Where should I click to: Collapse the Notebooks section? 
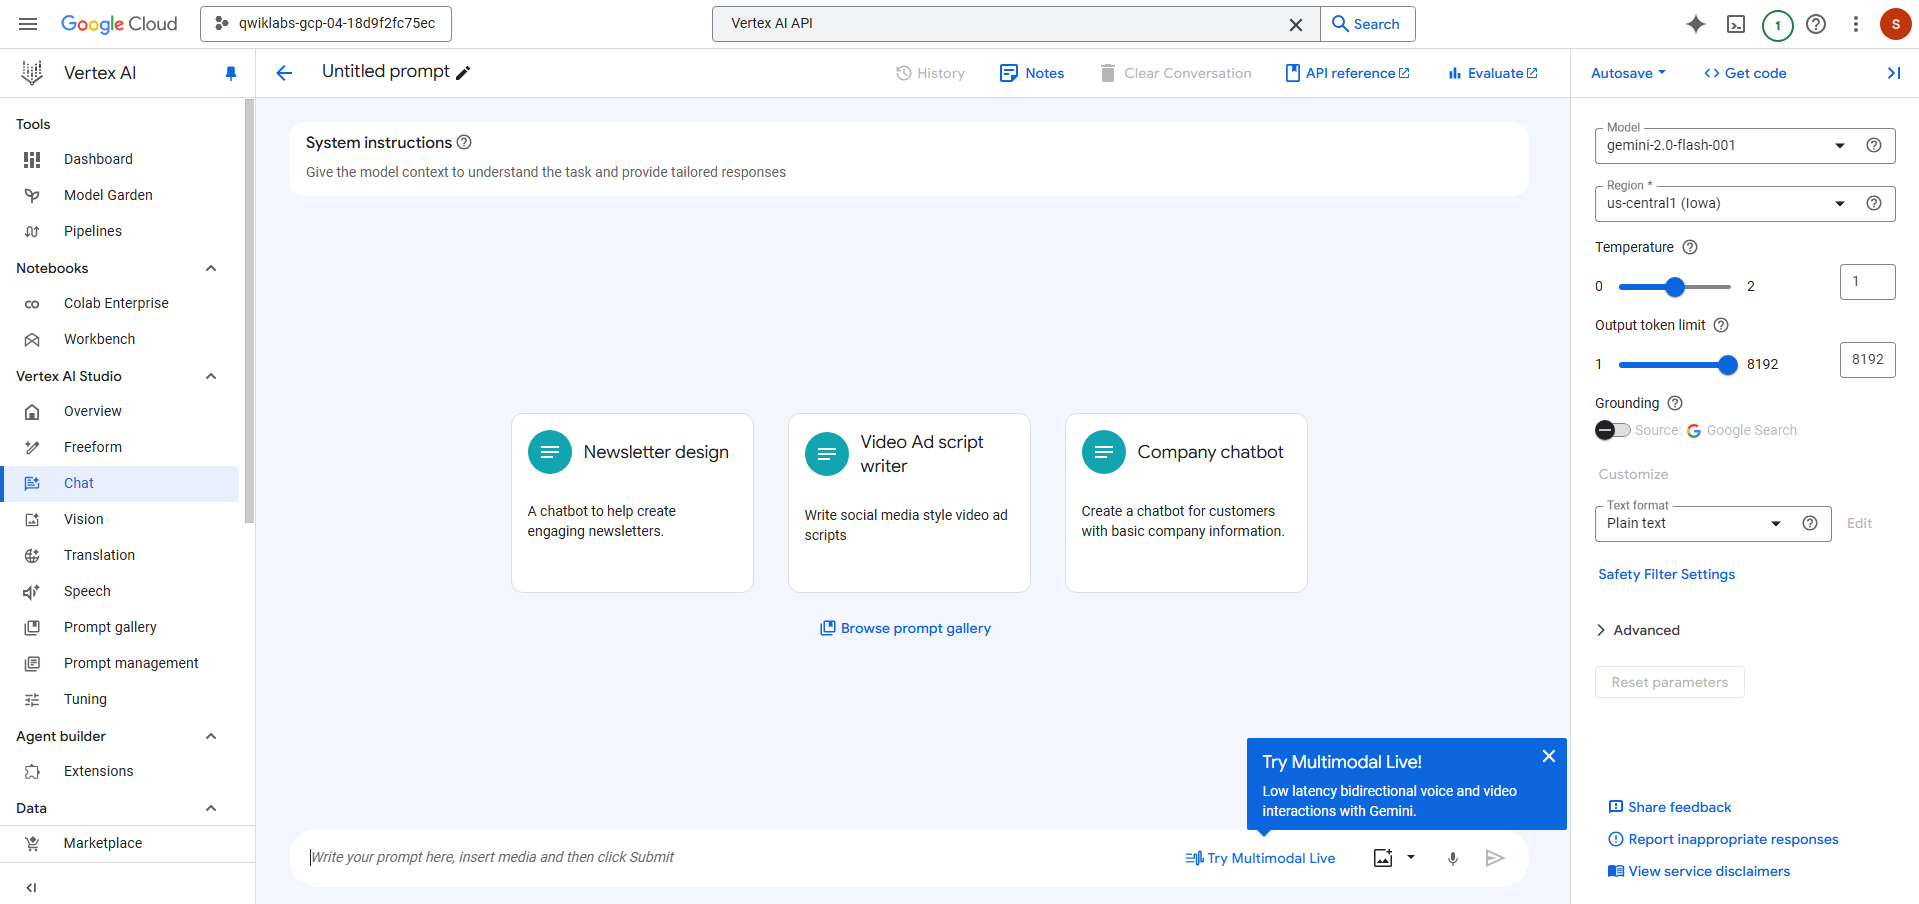coord(211,268)
